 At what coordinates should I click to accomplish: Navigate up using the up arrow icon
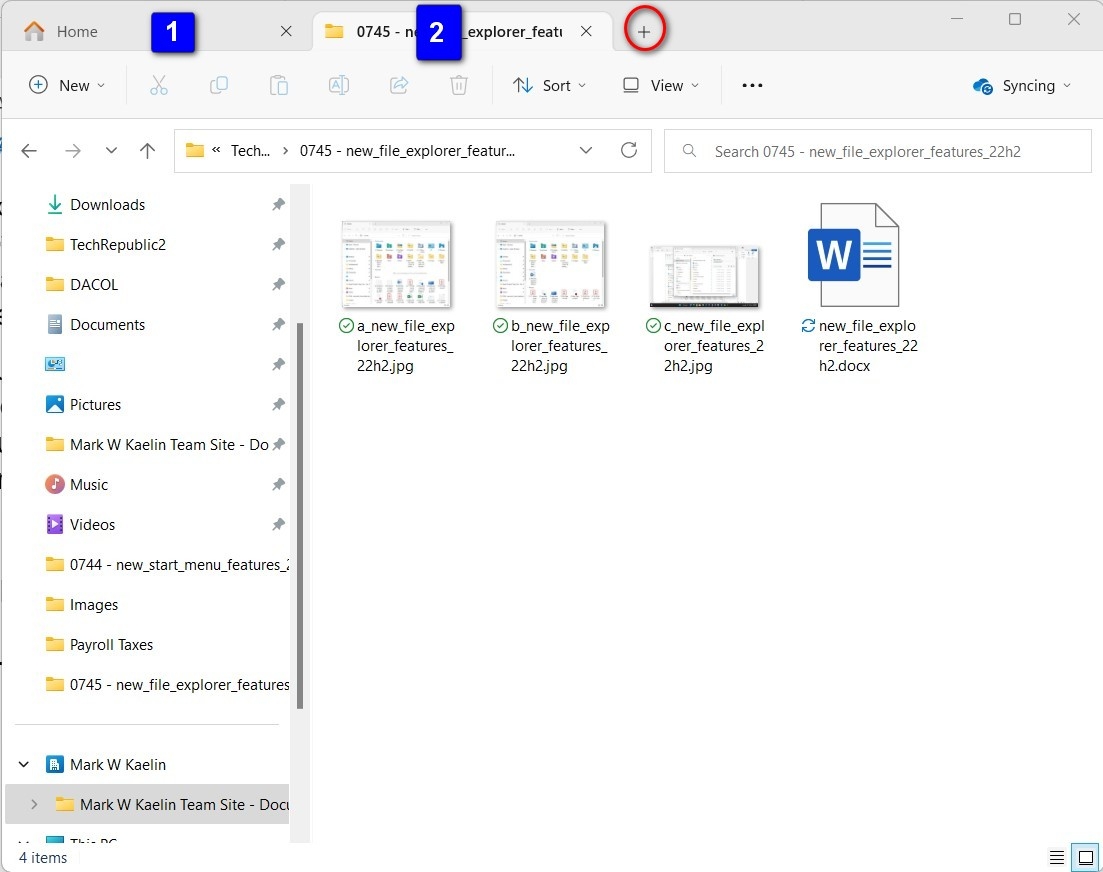[147, 150]
